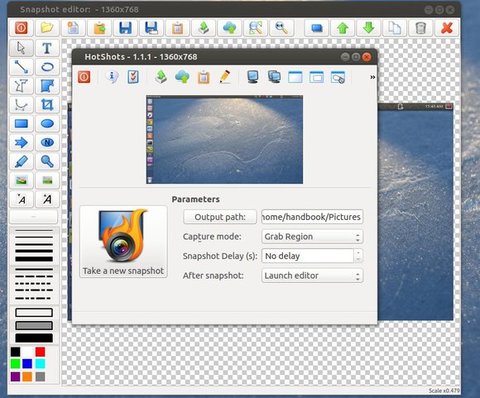Click the quit icon in Snapshot editor toolbar

21,28
